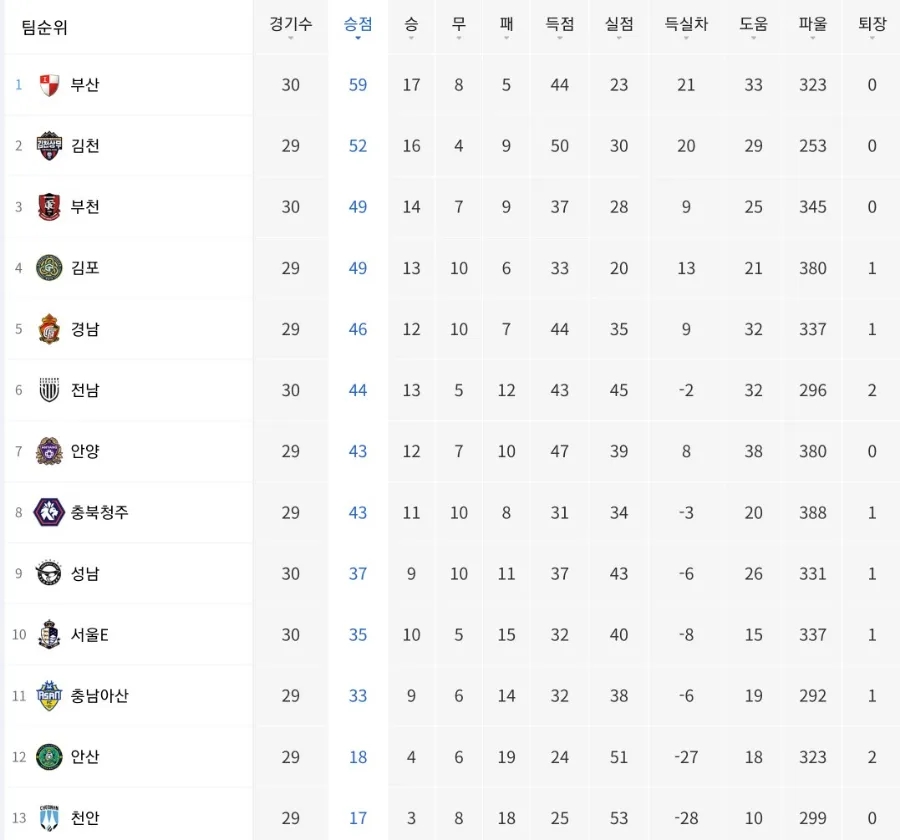Click the 전남 striped shield logo
The image size is (900, 840).
[x=49, y=390]
